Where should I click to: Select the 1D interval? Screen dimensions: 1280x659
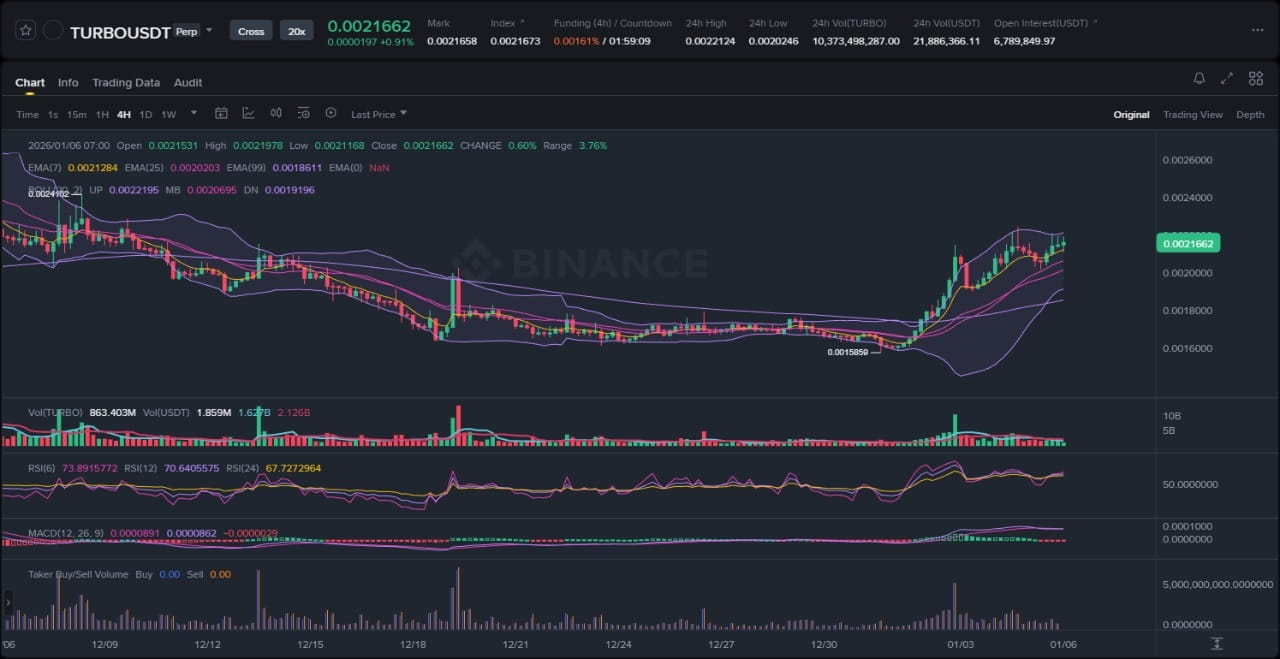click(146, 114)
